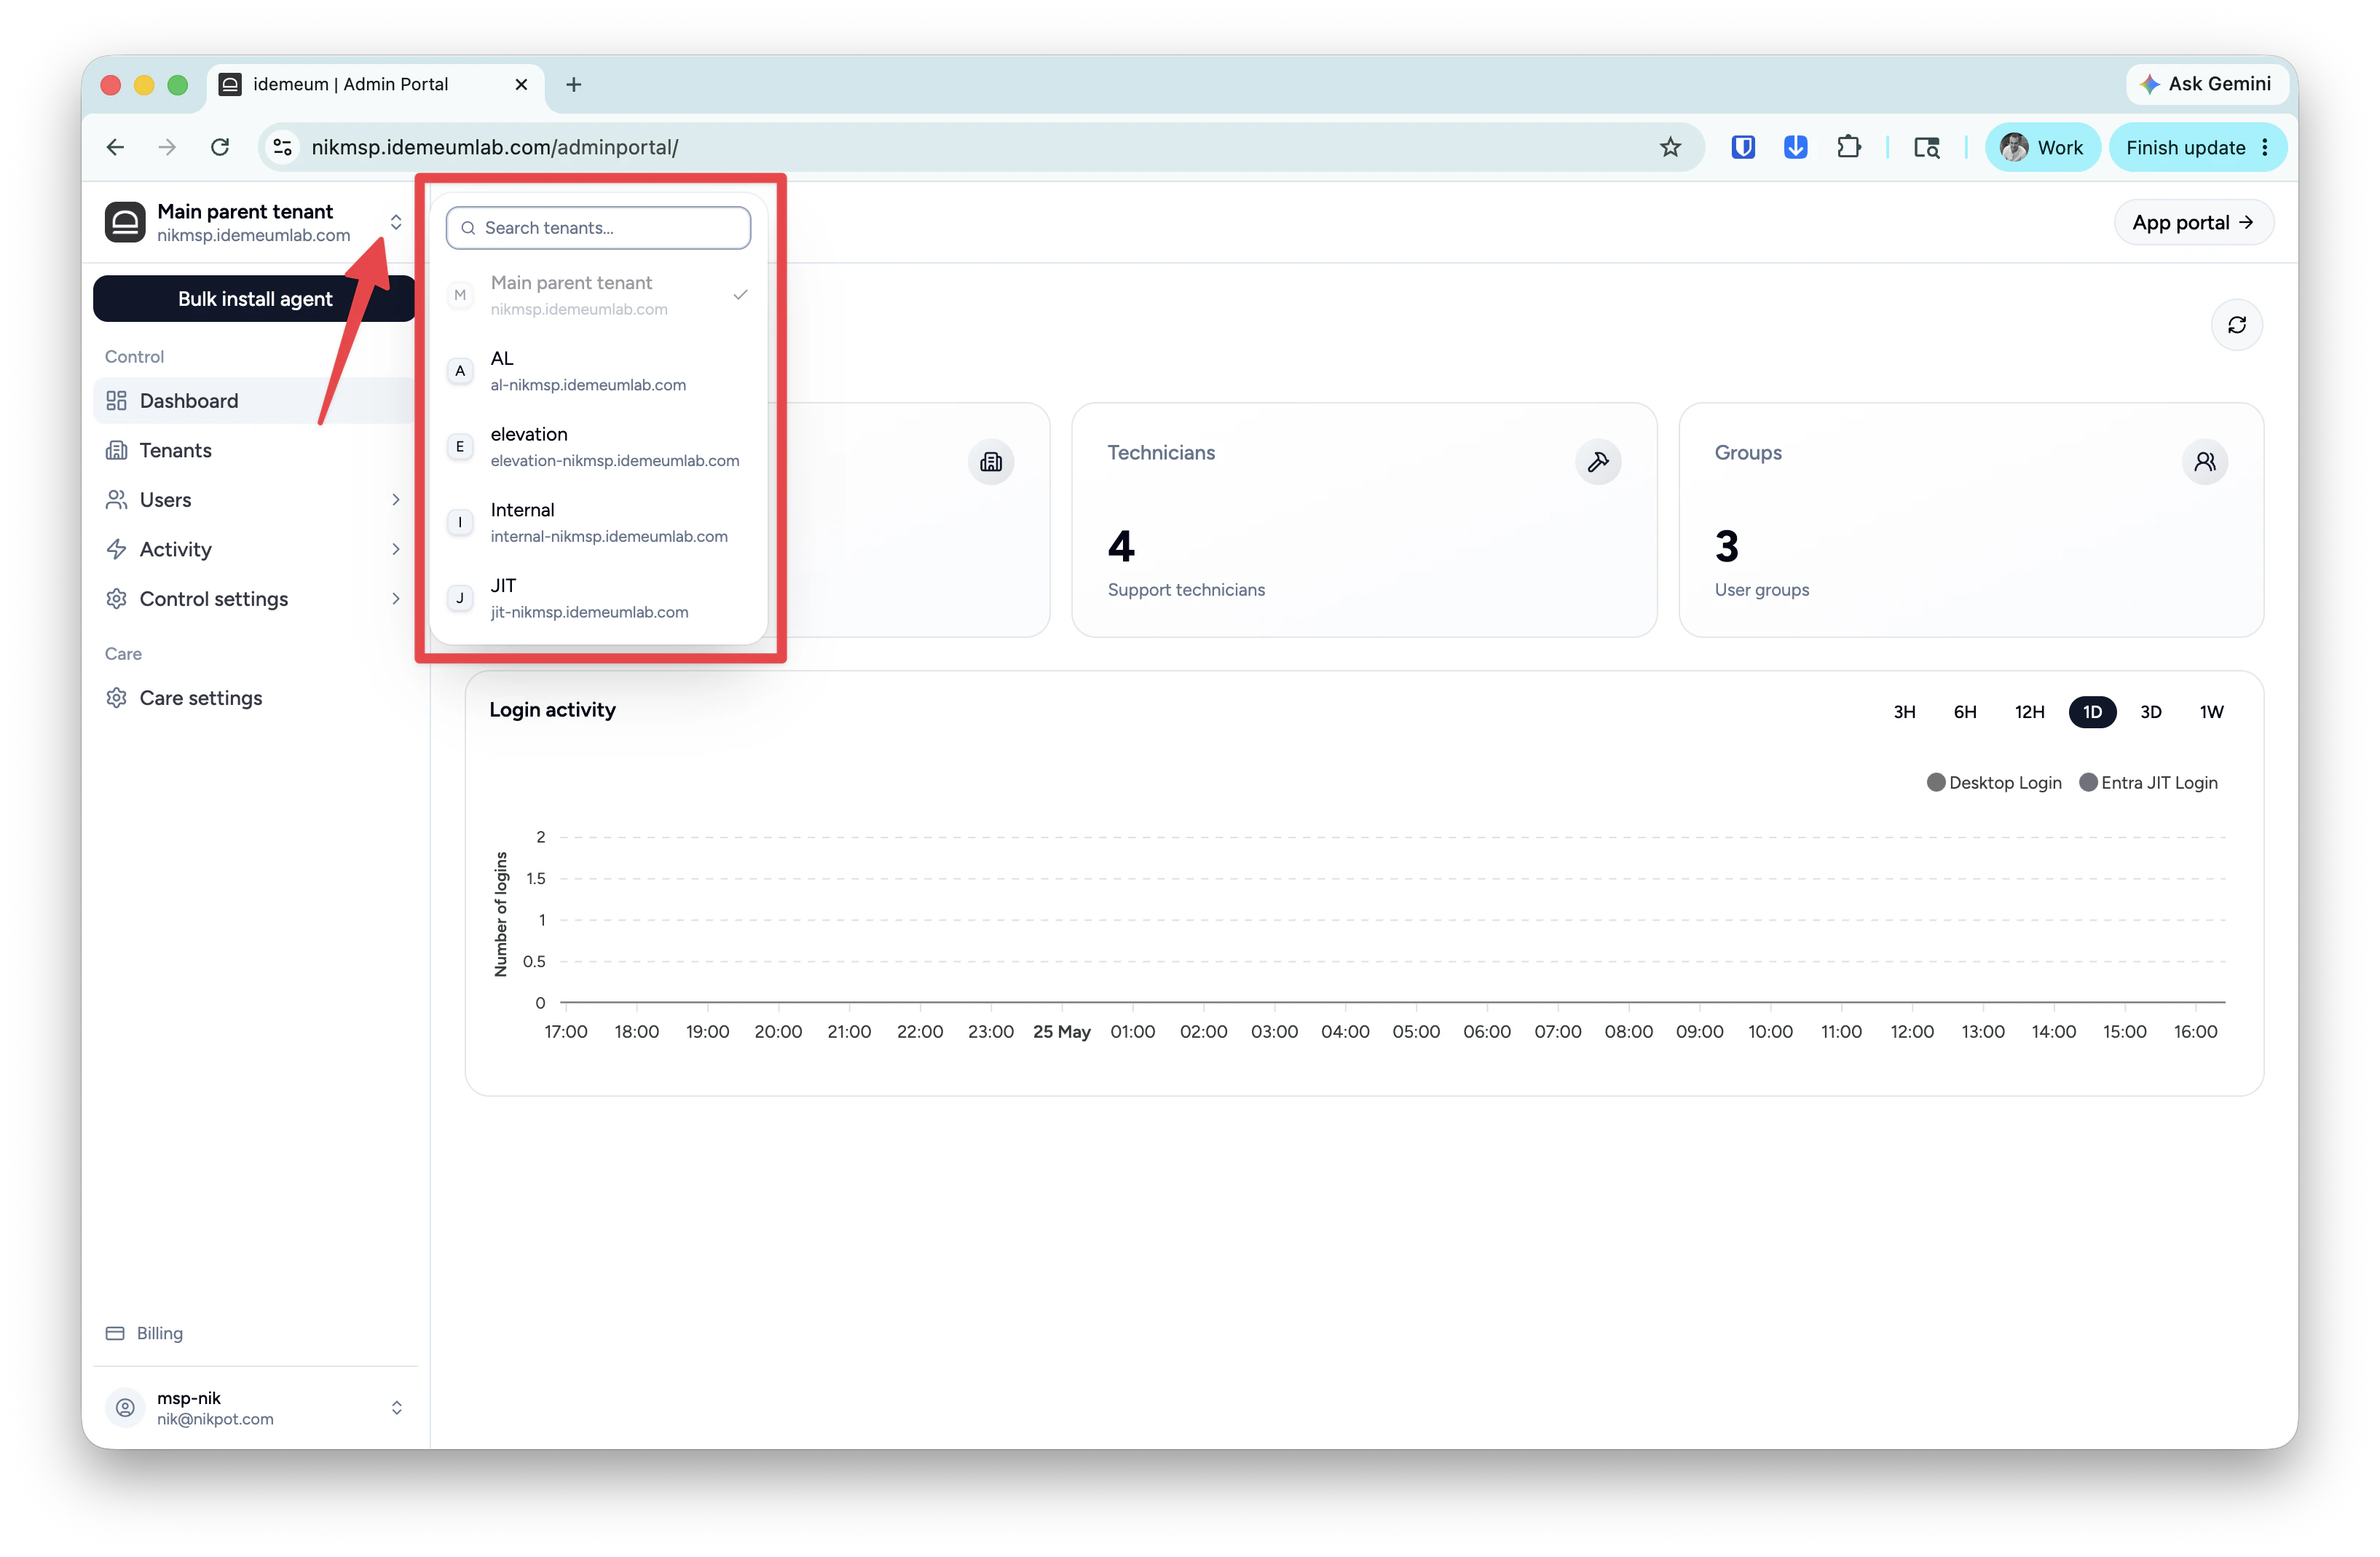Open the blue download extension icon
This screenshot has height=1557, width=2380.
point(1795,147)
